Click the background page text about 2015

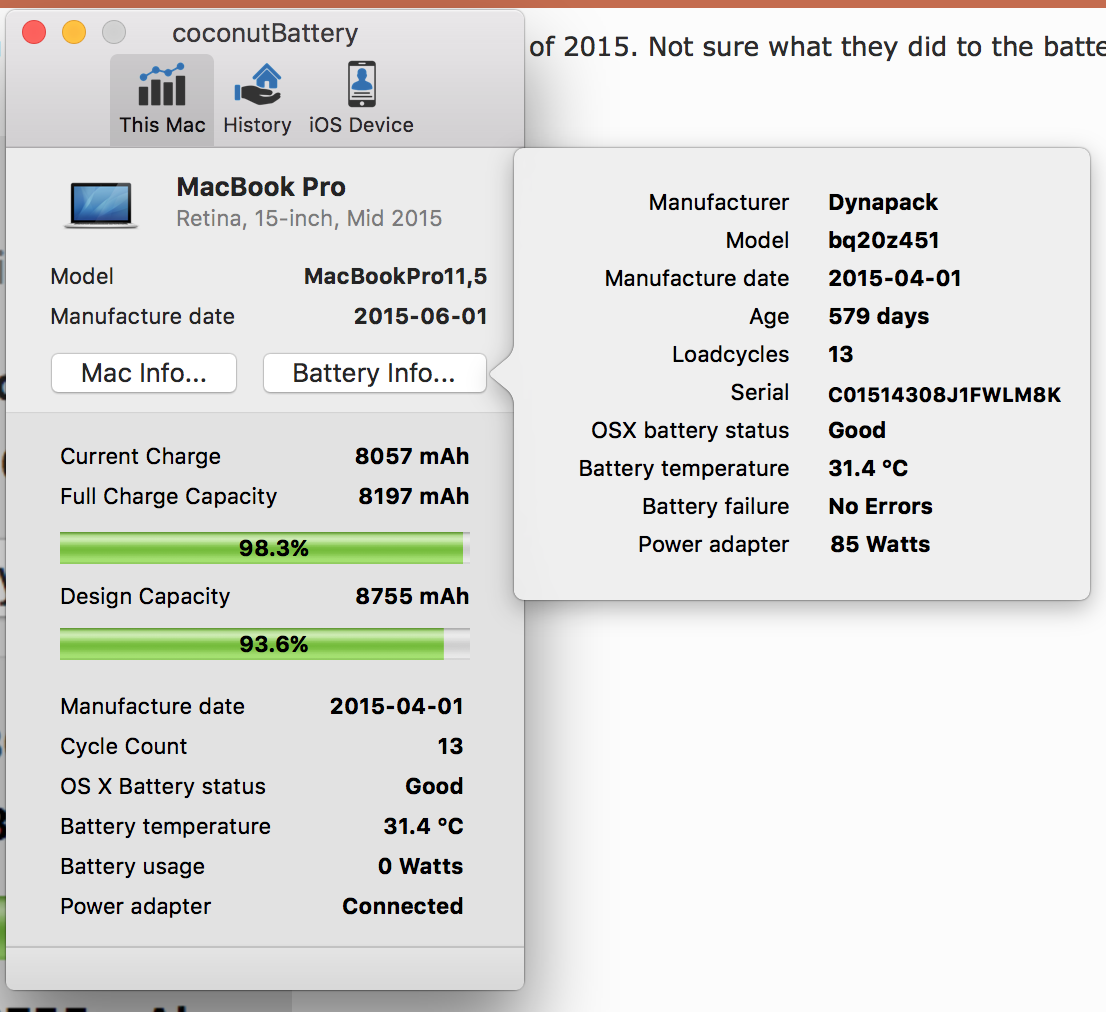817,47
